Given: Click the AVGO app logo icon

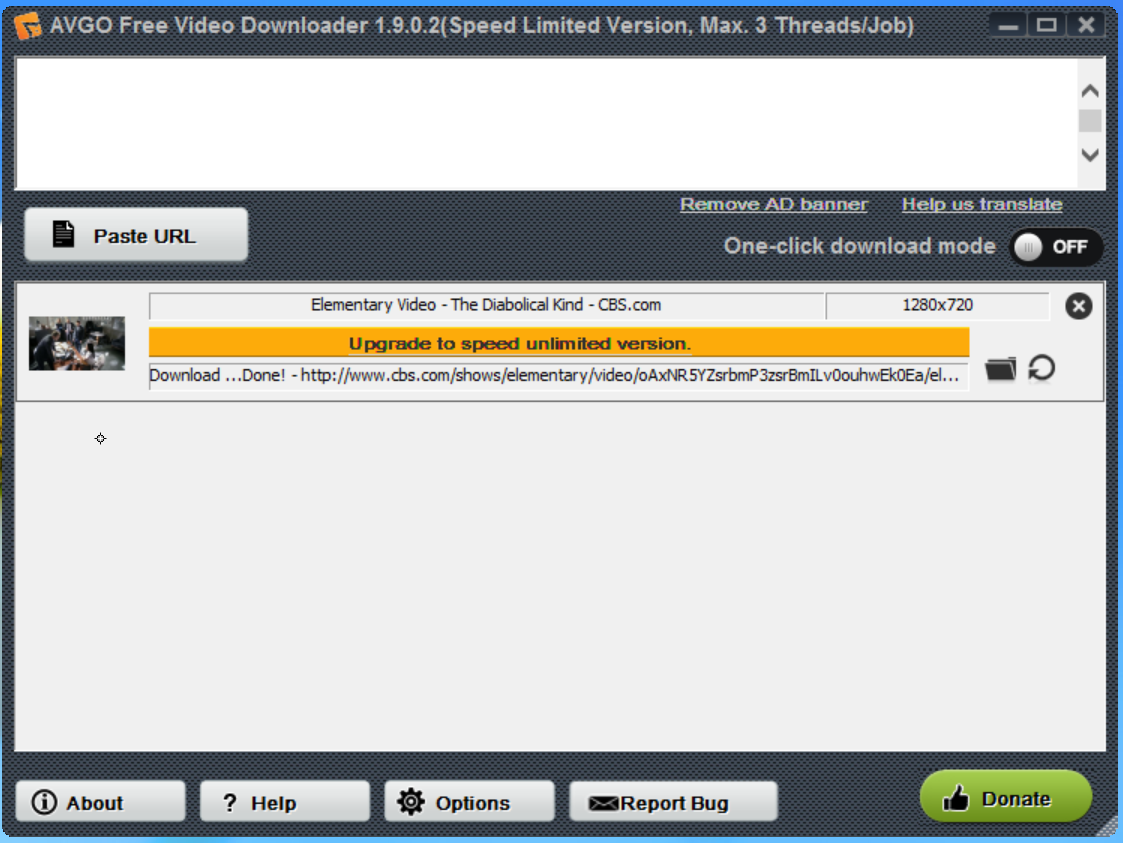Looking at the screenshot, I should tap(28, 26).
